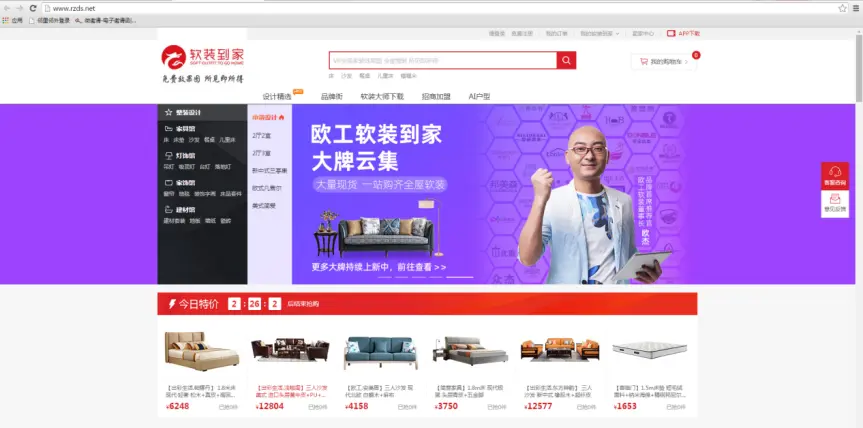Screen dimensions: 863x428
Task: Click 儿童床 under the 家具馆 sidebar category
Action: pyautogui.click(x=227, y=140)
